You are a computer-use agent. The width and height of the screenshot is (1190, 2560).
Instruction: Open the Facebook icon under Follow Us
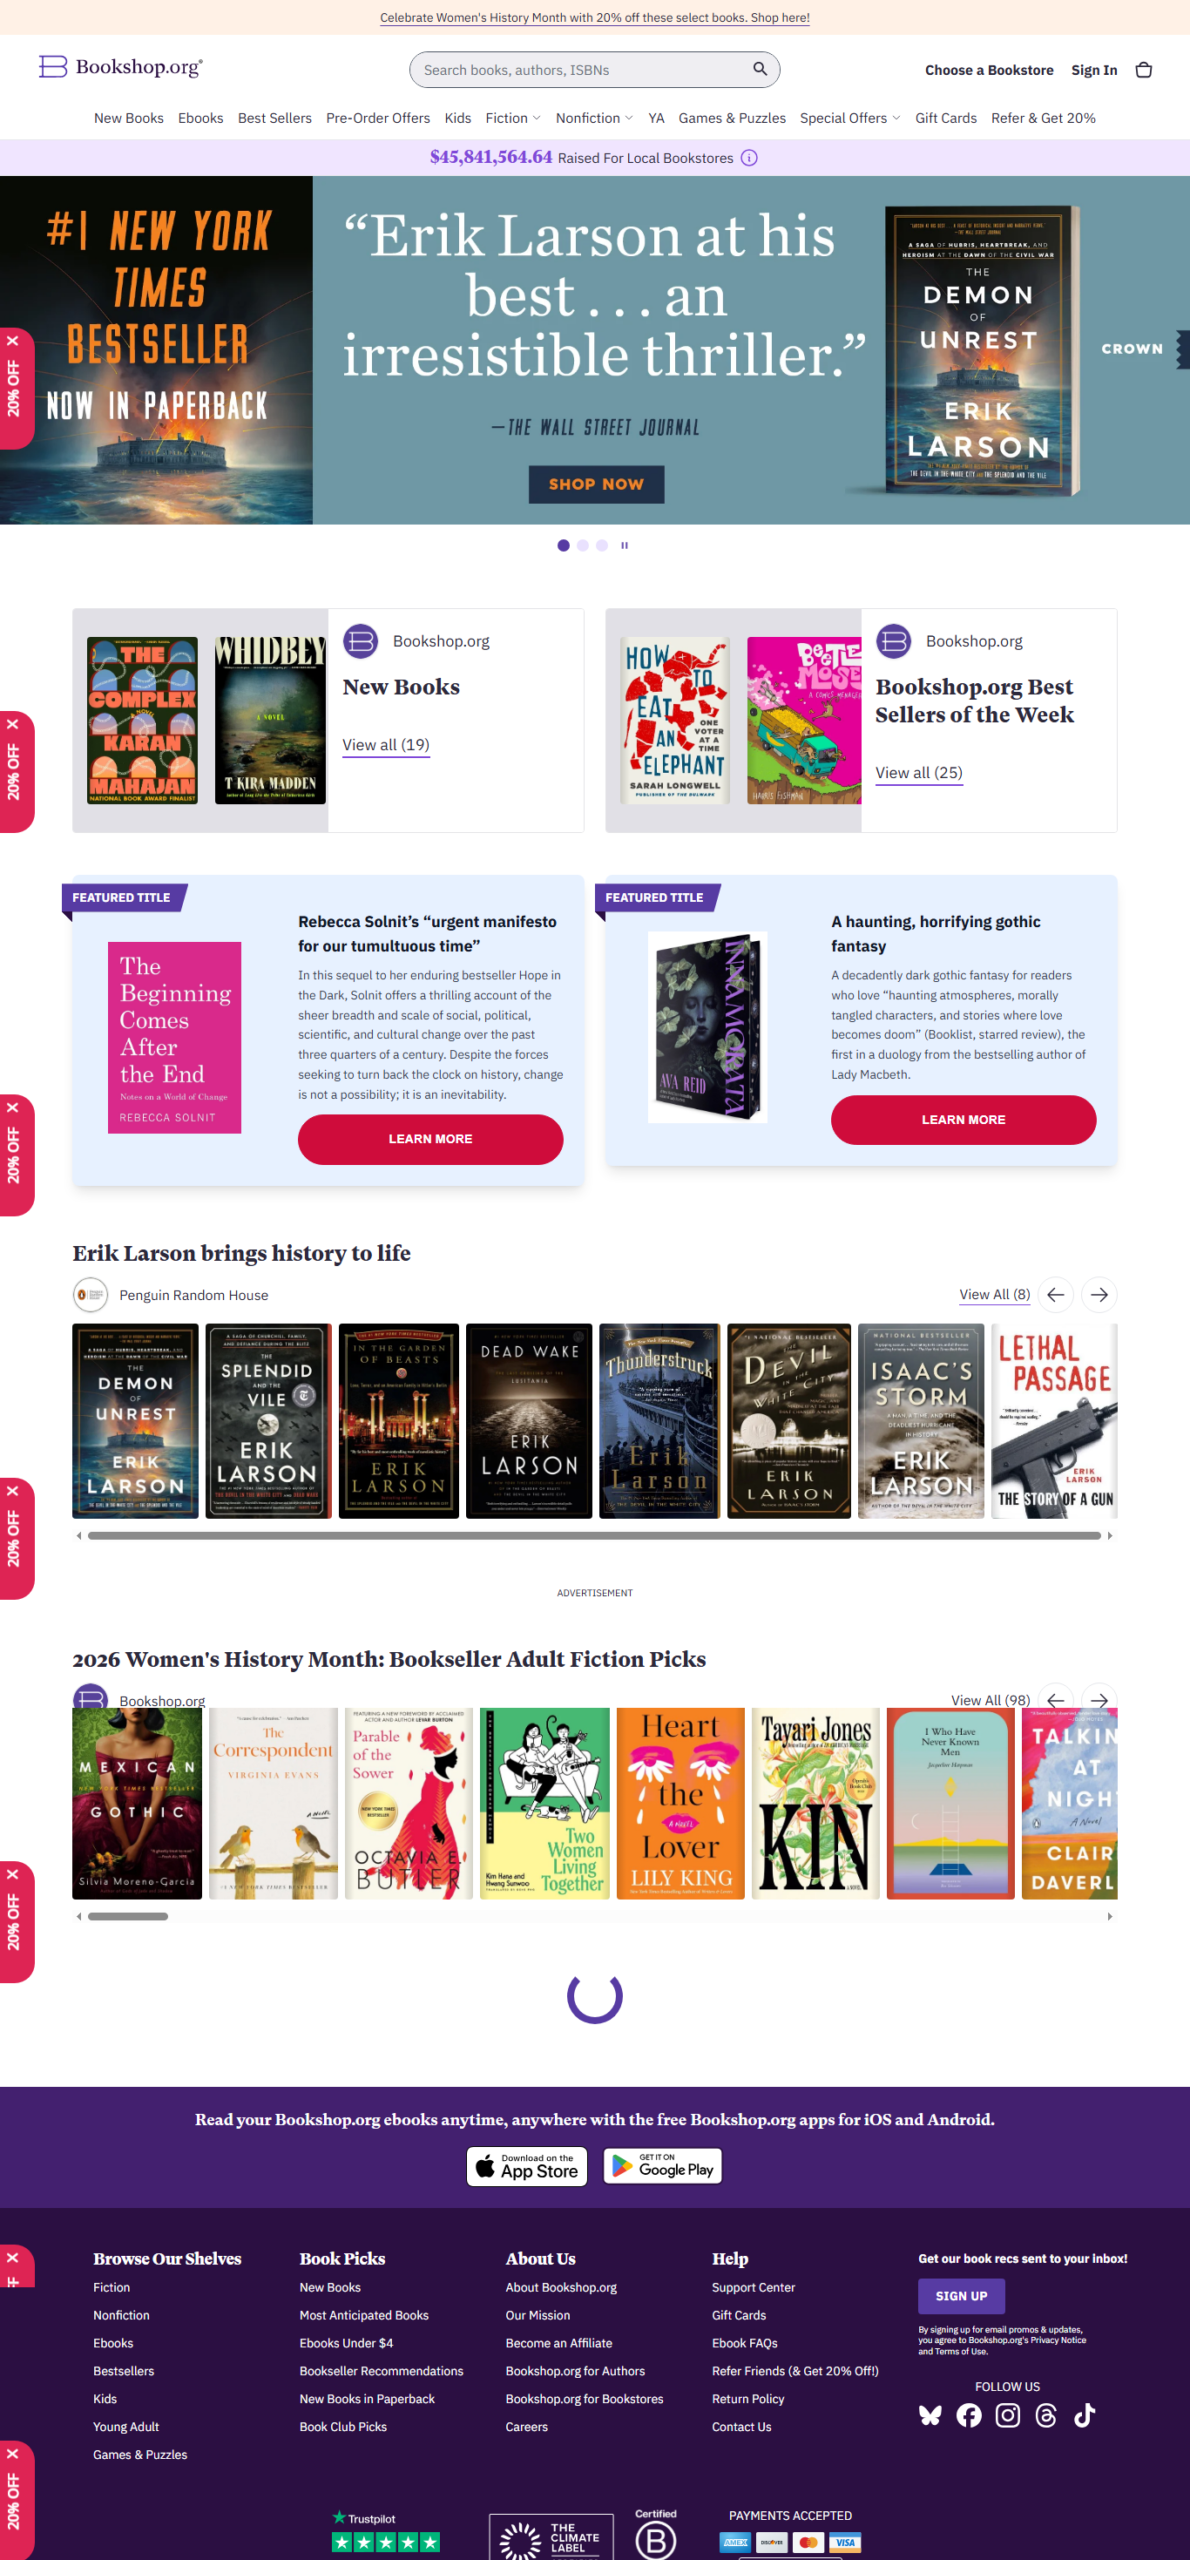tap(969, 2416)
